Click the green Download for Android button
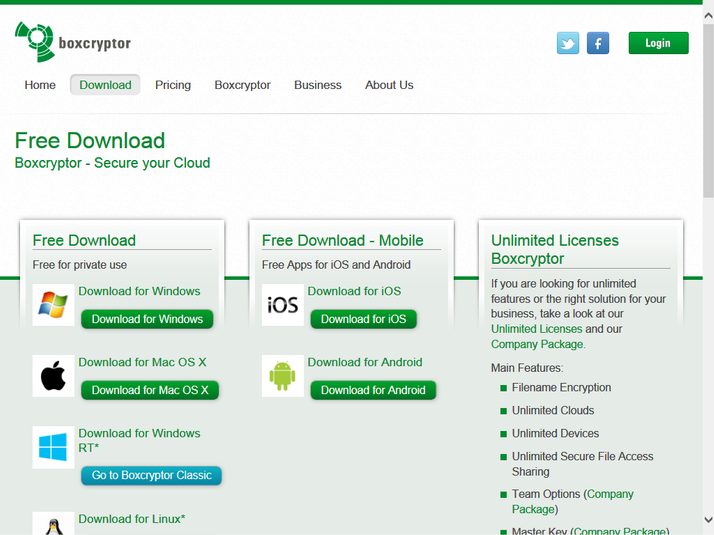The image size is (714, 535). click(x=373, y=390)
